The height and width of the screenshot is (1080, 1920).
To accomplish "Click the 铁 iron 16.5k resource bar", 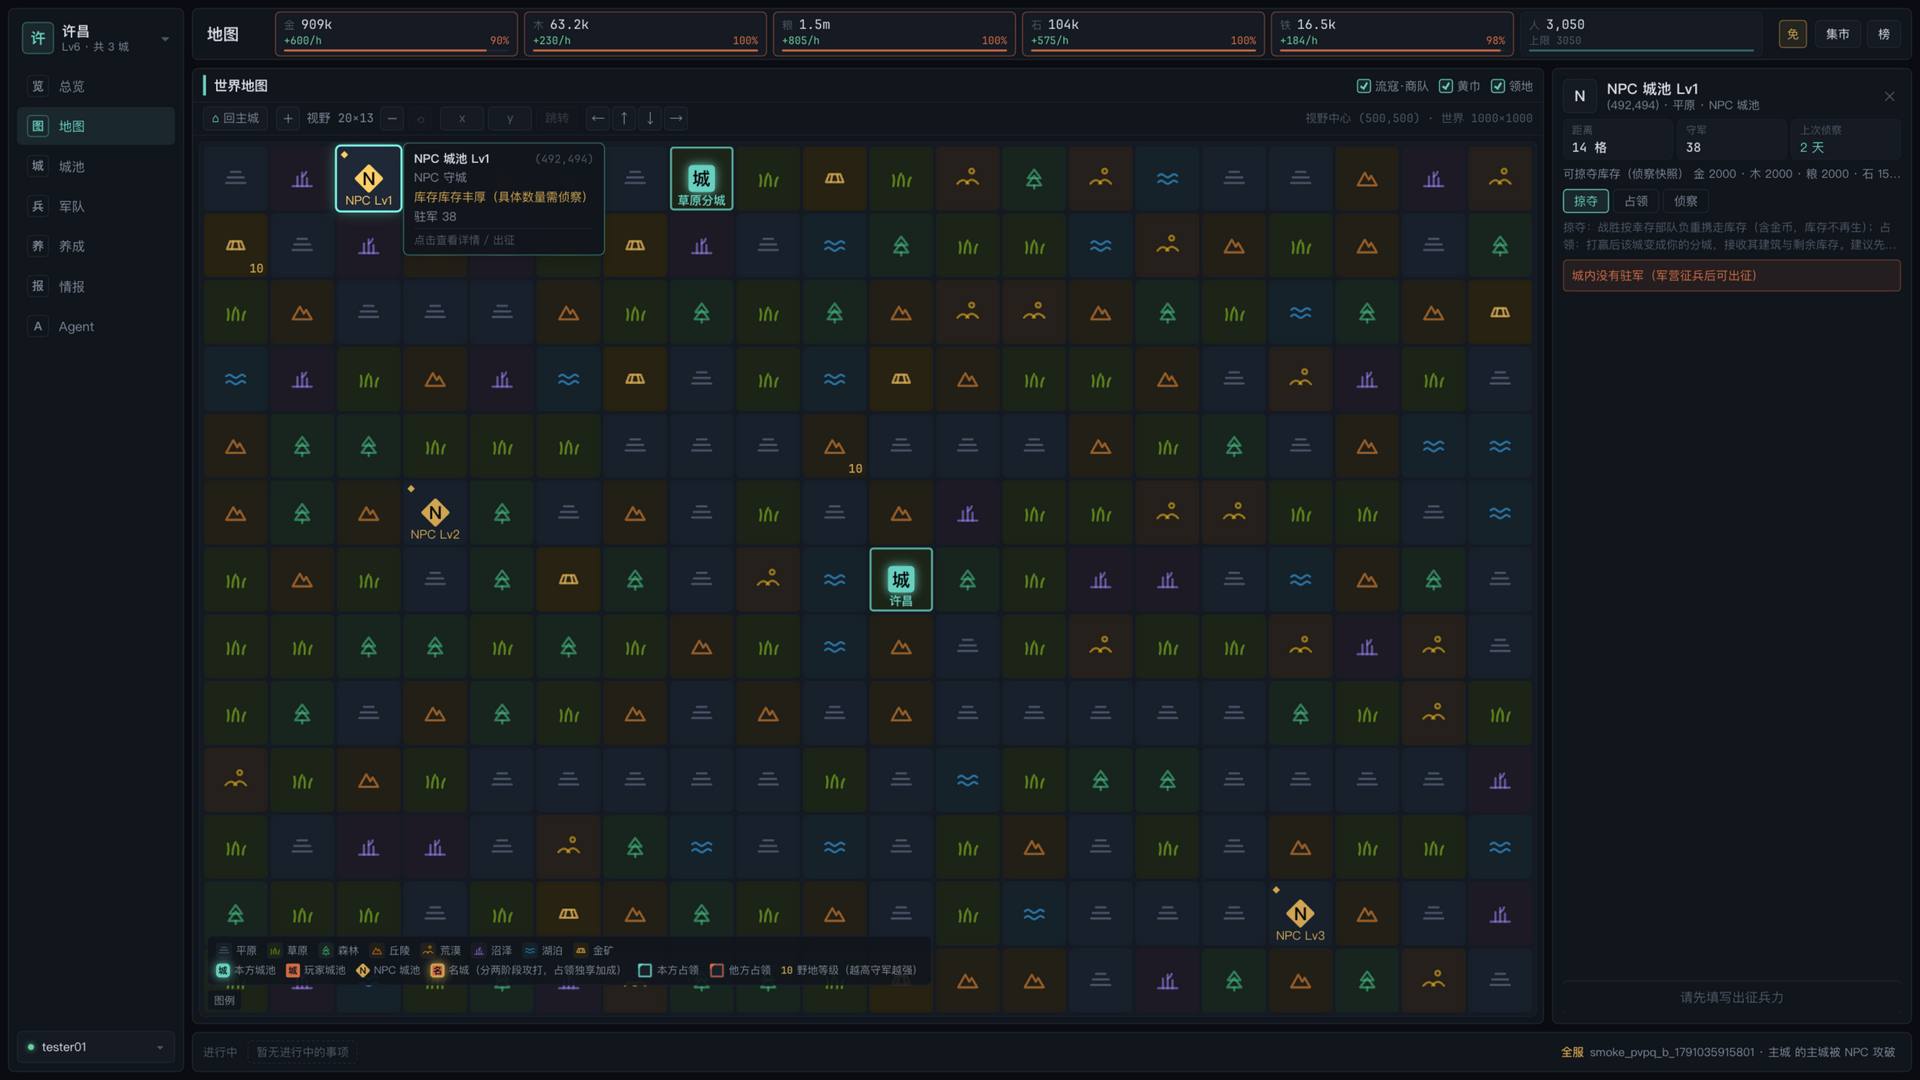I will tap(1392, 34).
